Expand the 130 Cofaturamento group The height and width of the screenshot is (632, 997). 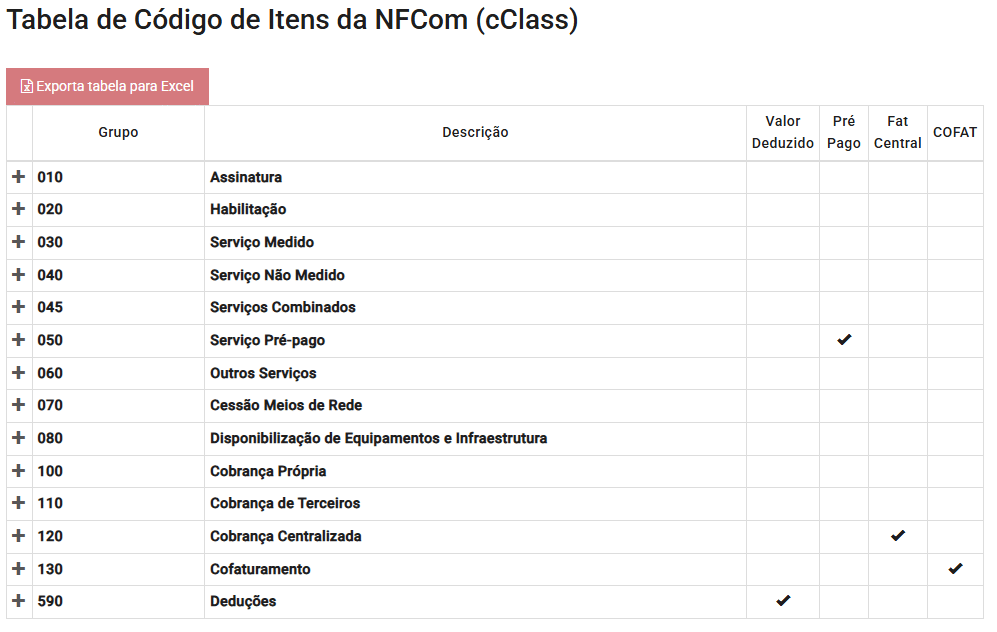(x=18, y=569)
